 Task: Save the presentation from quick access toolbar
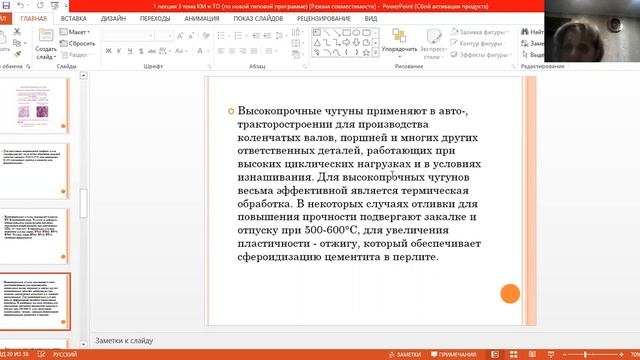6,6
